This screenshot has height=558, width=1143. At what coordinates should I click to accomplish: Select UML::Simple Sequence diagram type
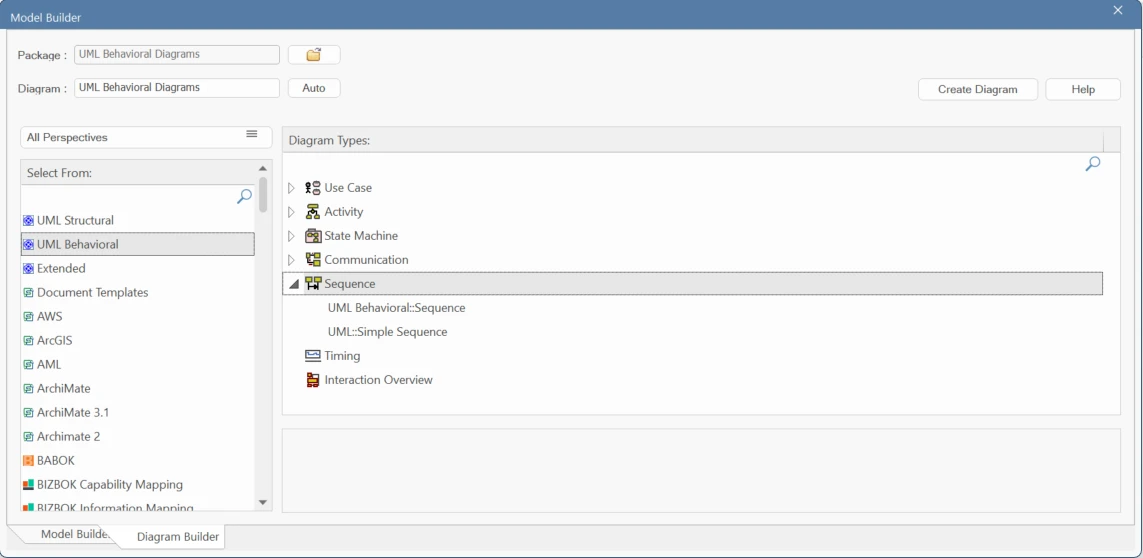coord(387,332)
